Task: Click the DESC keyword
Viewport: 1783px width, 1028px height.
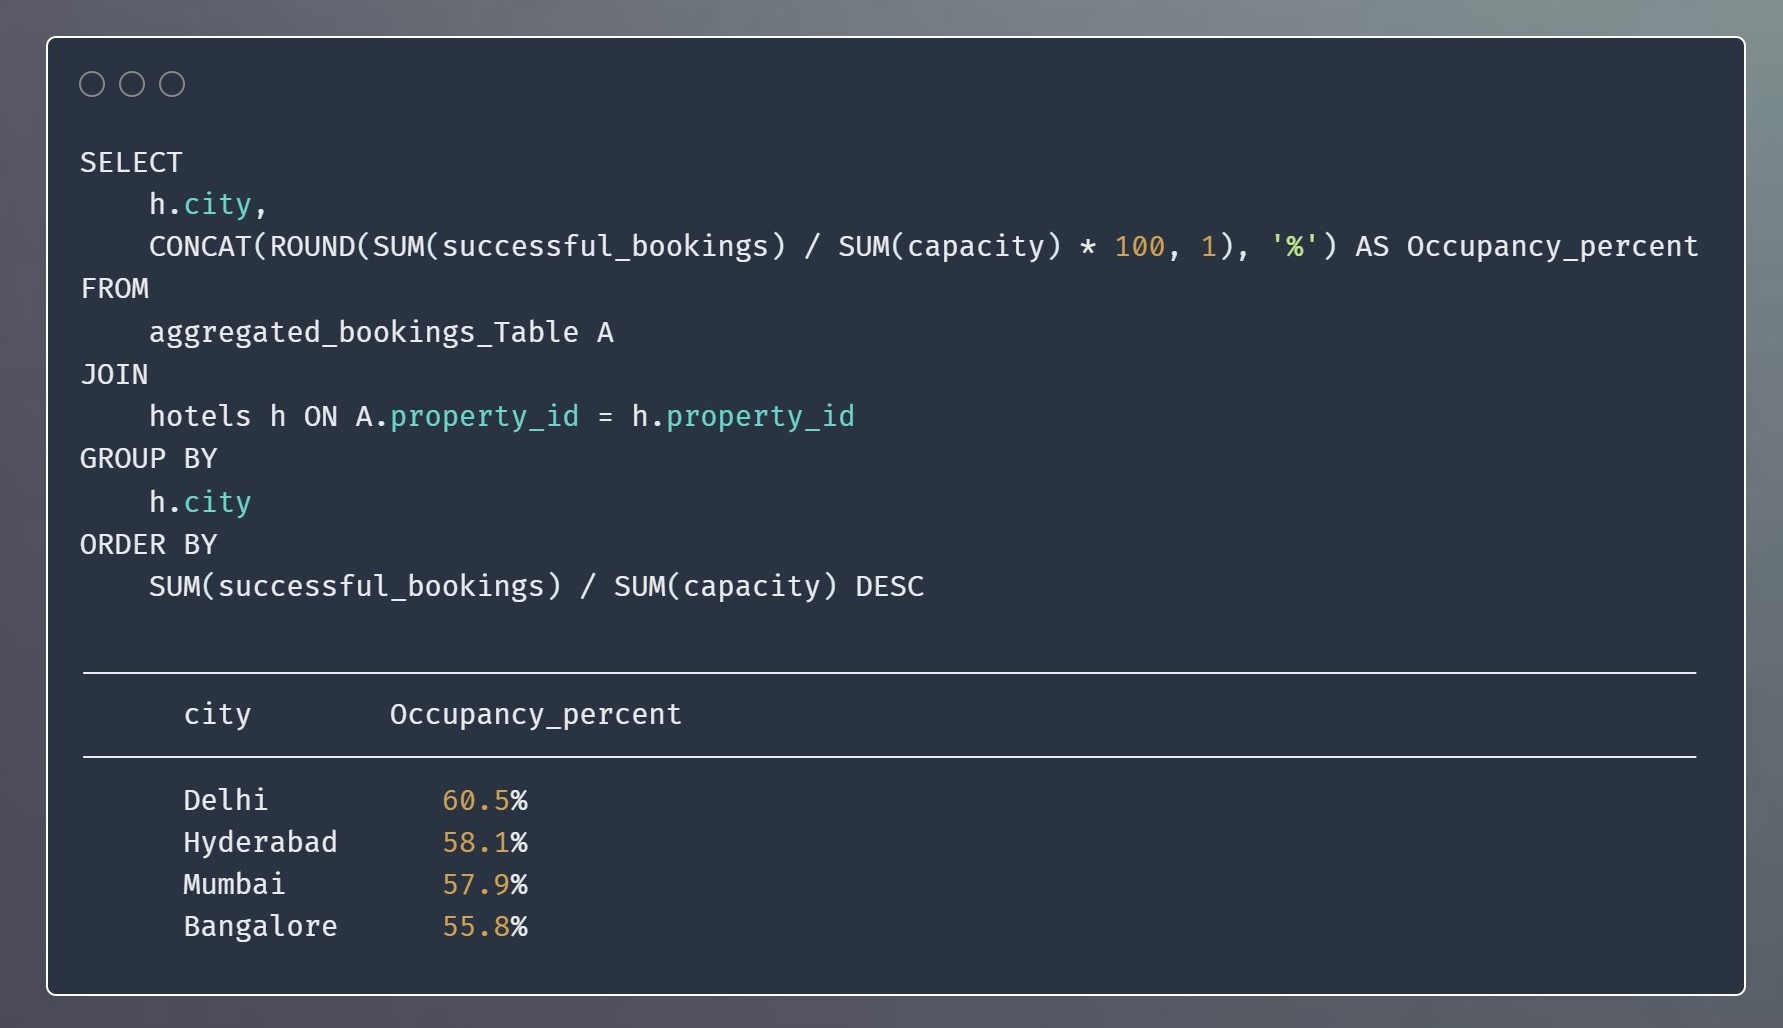Action: coord(889,587)
